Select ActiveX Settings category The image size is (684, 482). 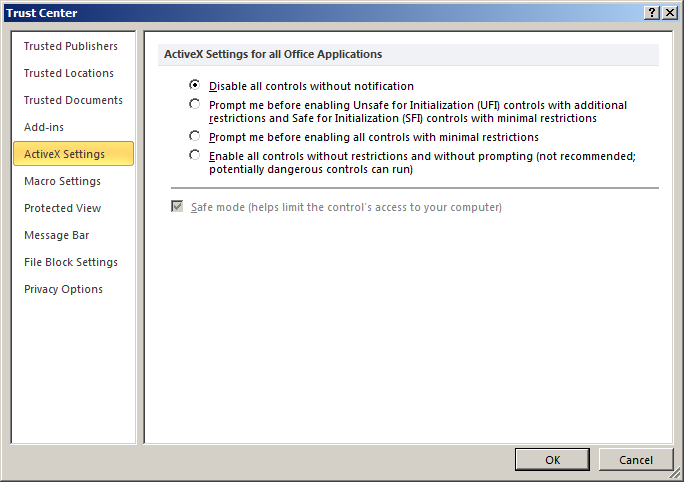point(73,154)
